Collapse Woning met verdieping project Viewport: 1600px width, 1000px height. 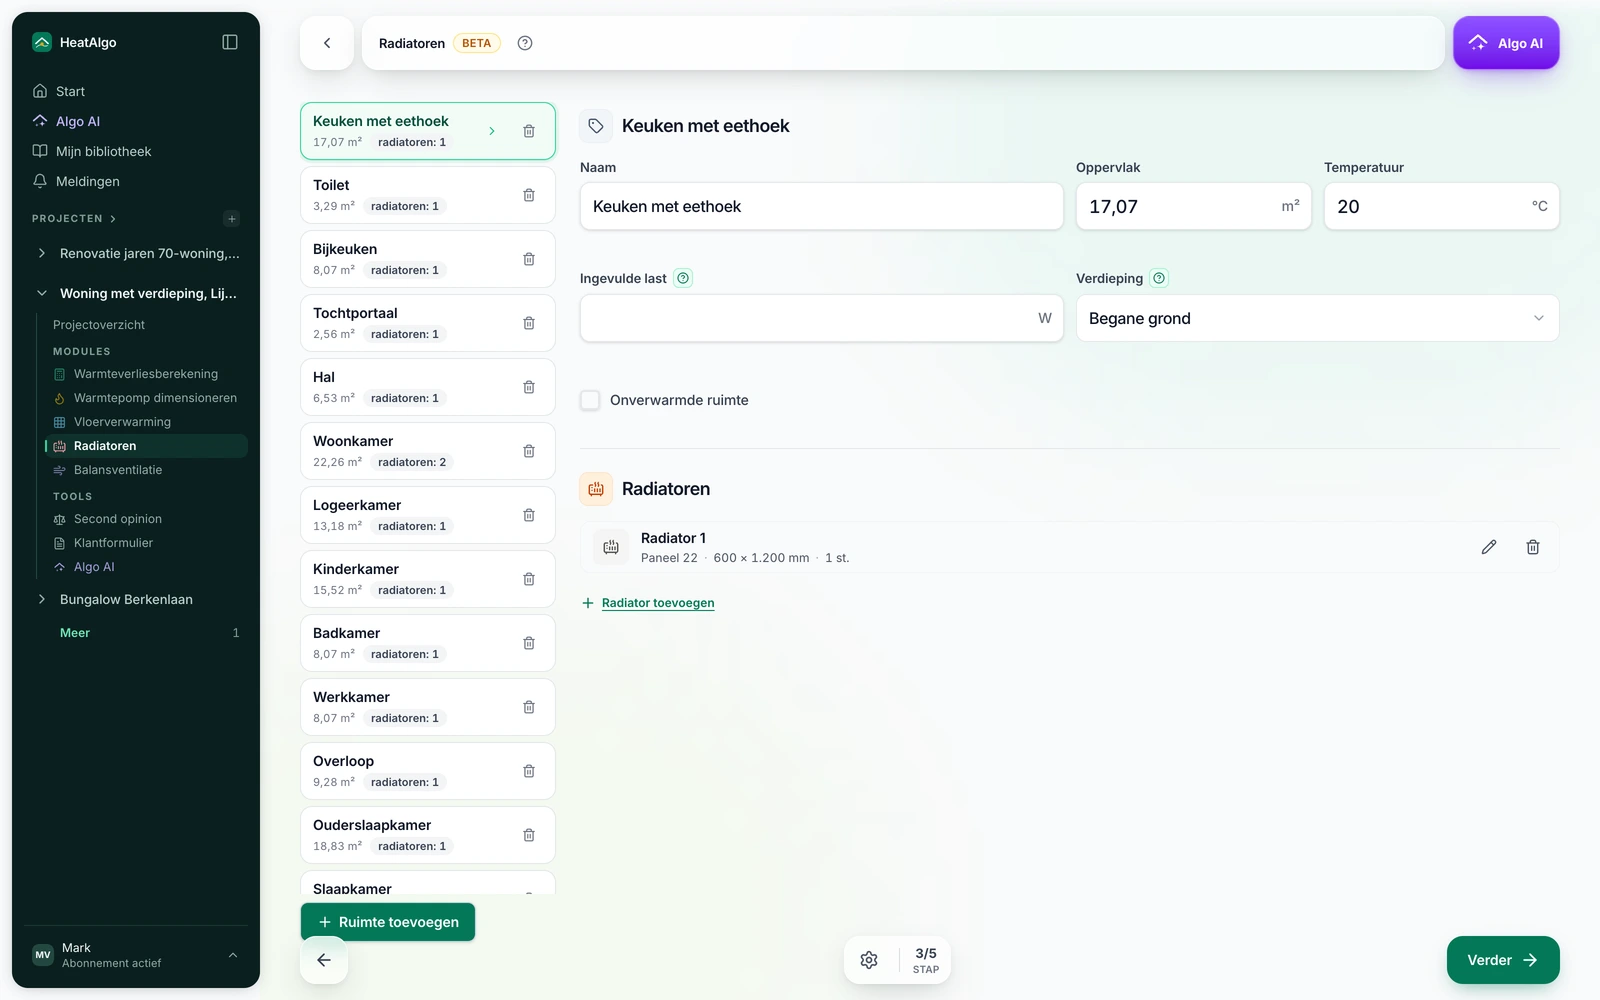coord(41,293)
